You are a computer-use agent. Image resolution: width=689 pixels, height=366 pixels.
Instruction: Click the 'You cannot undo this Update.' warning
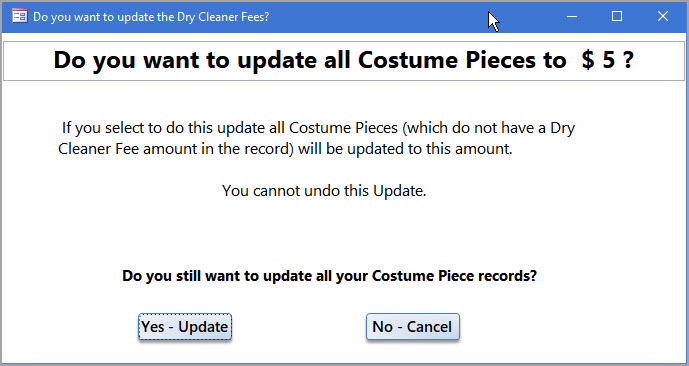[x=324, y=191]
